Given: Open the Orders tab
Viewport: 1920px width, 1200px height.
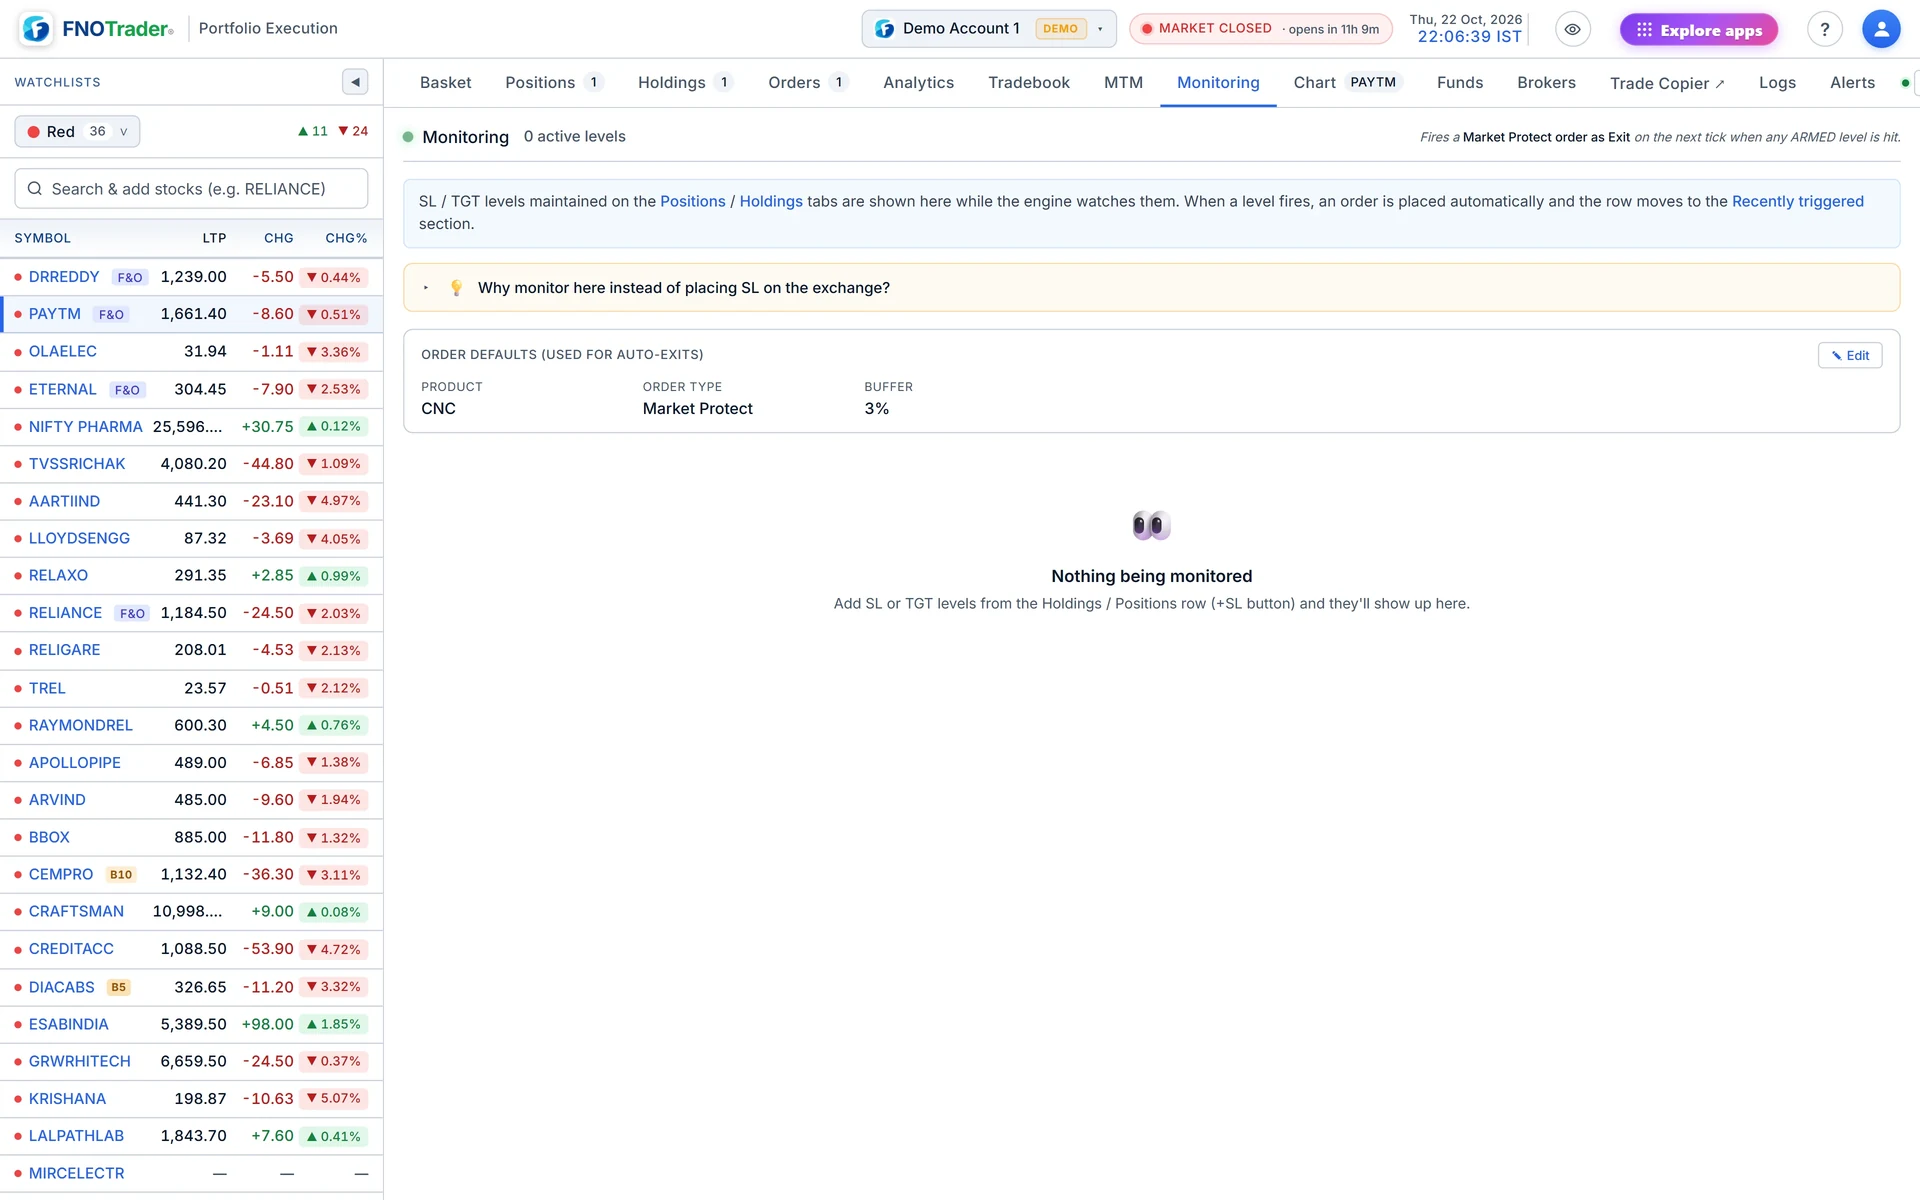Looking at the screenshot, I should pos(808,83).
